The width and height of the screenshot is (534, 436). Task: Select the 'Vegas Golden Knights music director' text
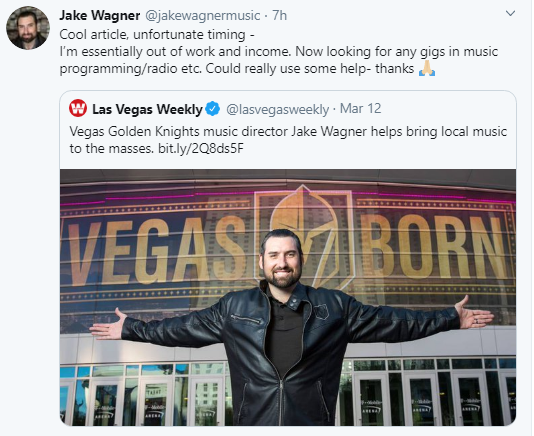pos(178,131)
